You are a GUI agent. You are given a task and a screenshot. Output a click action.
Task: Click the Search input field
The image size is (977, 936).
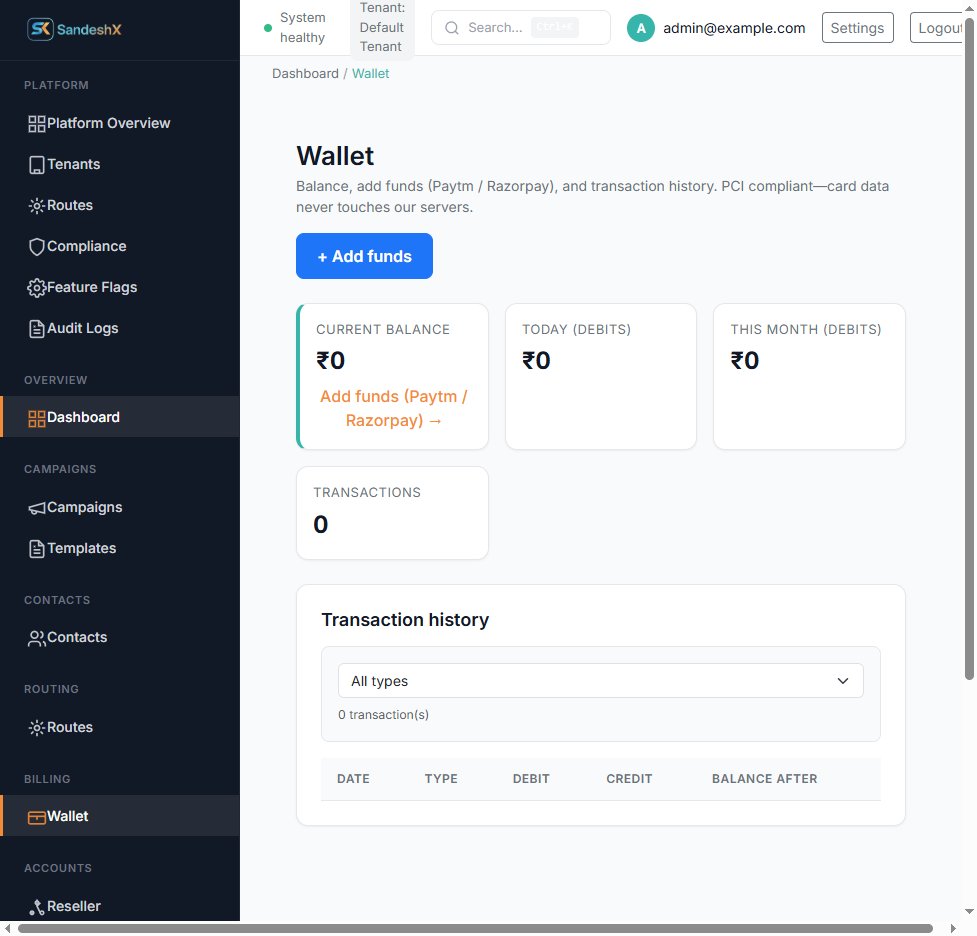click(521, 28)
